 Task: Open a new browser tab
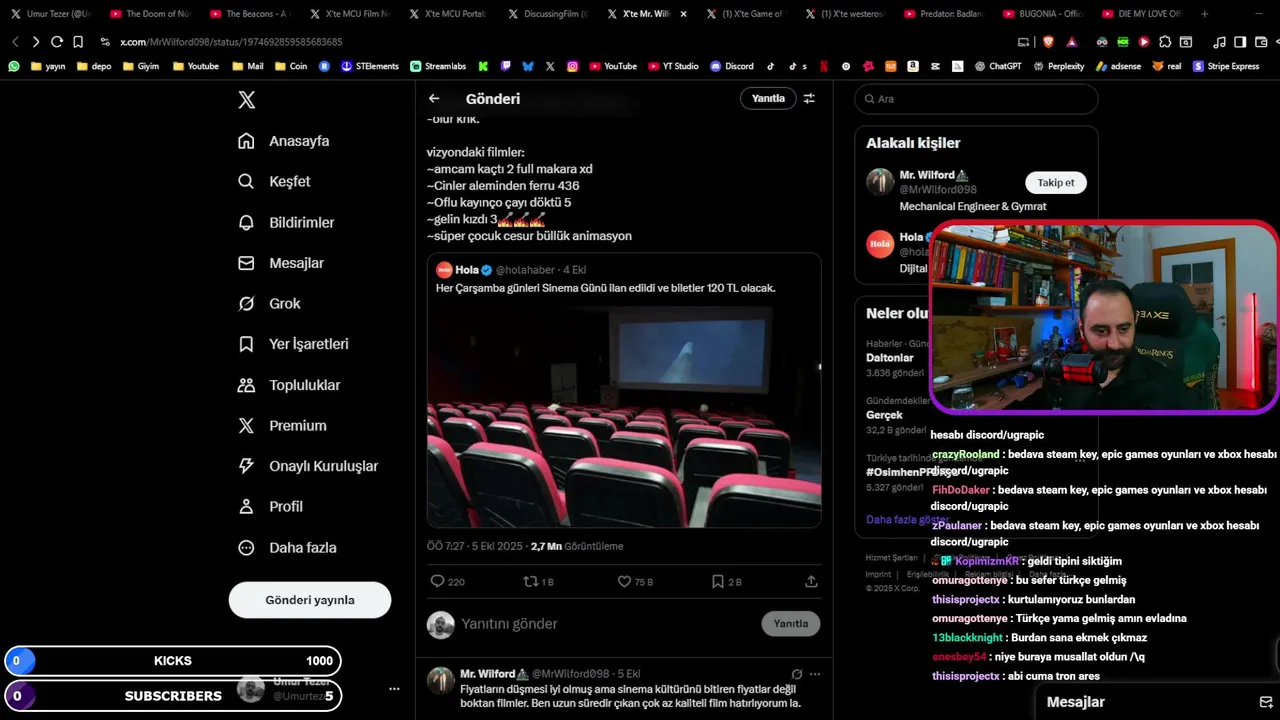(x=1204, y=14)
